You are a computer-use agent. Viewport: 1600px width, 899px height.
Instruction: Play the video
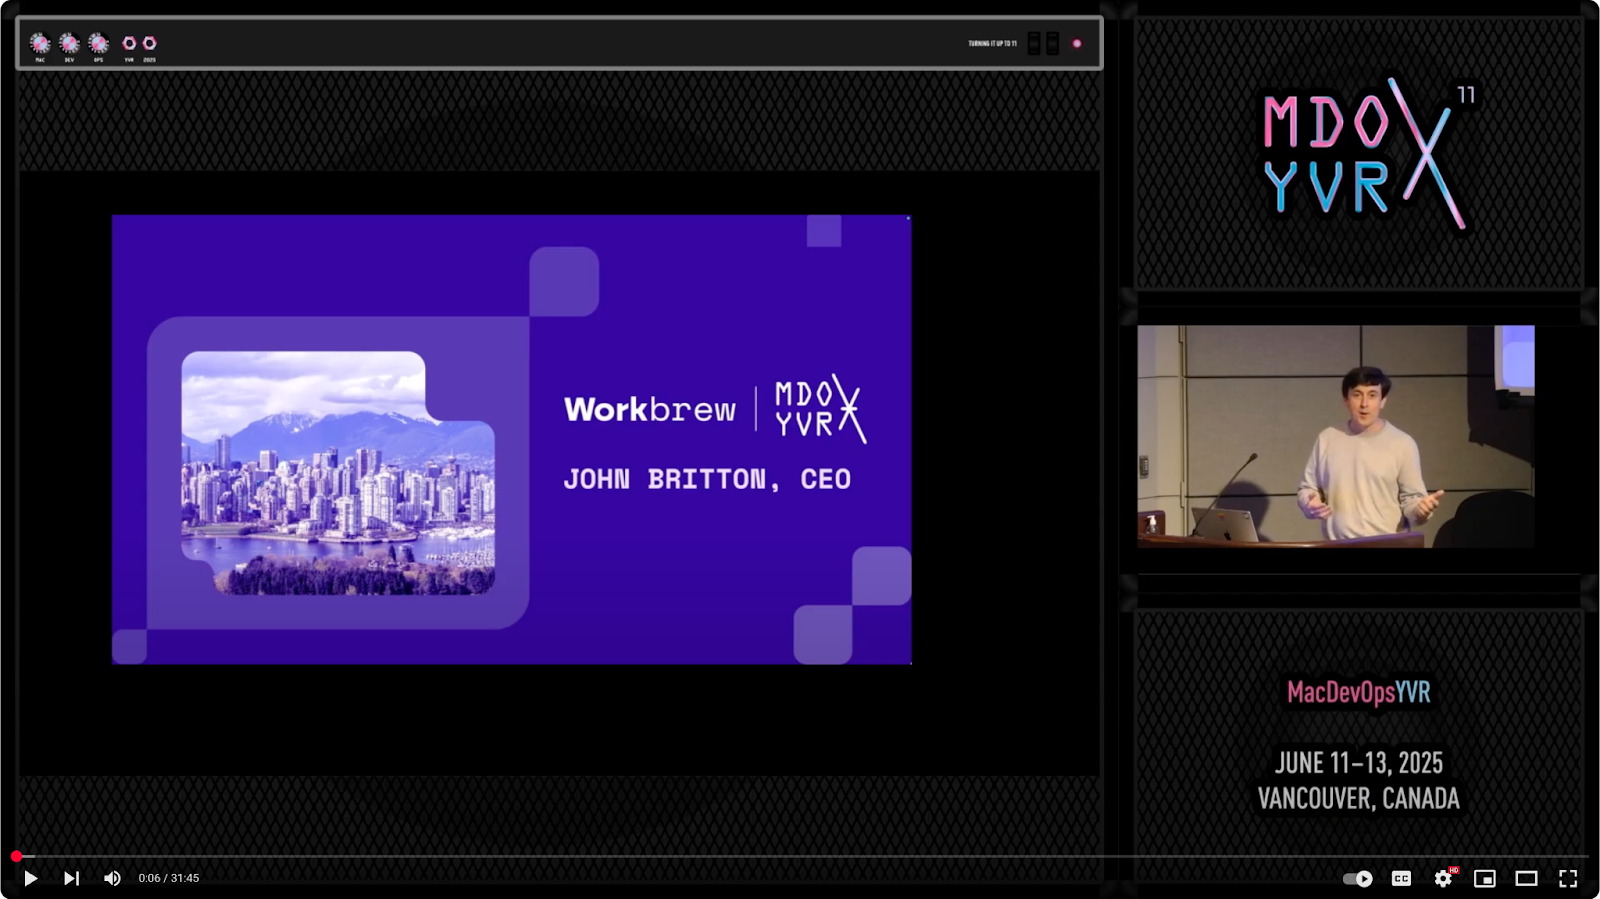[31, 878]
